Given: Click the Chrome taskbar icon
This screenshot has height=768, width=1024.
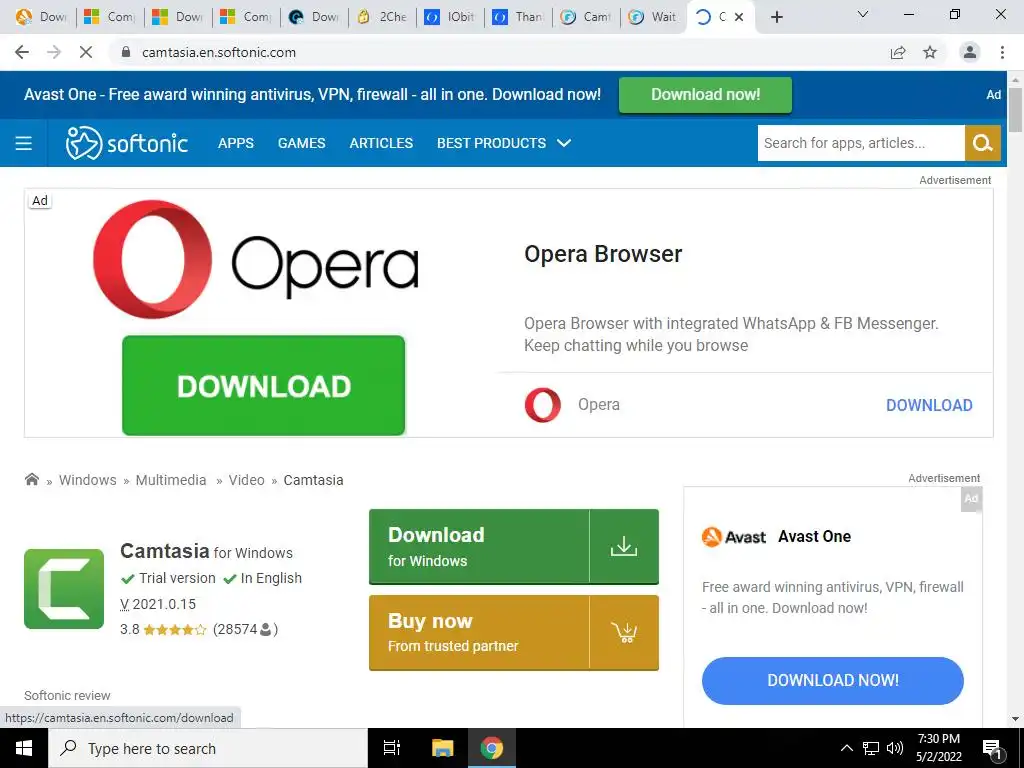Looking at the screenshot, I should [492, 748].
